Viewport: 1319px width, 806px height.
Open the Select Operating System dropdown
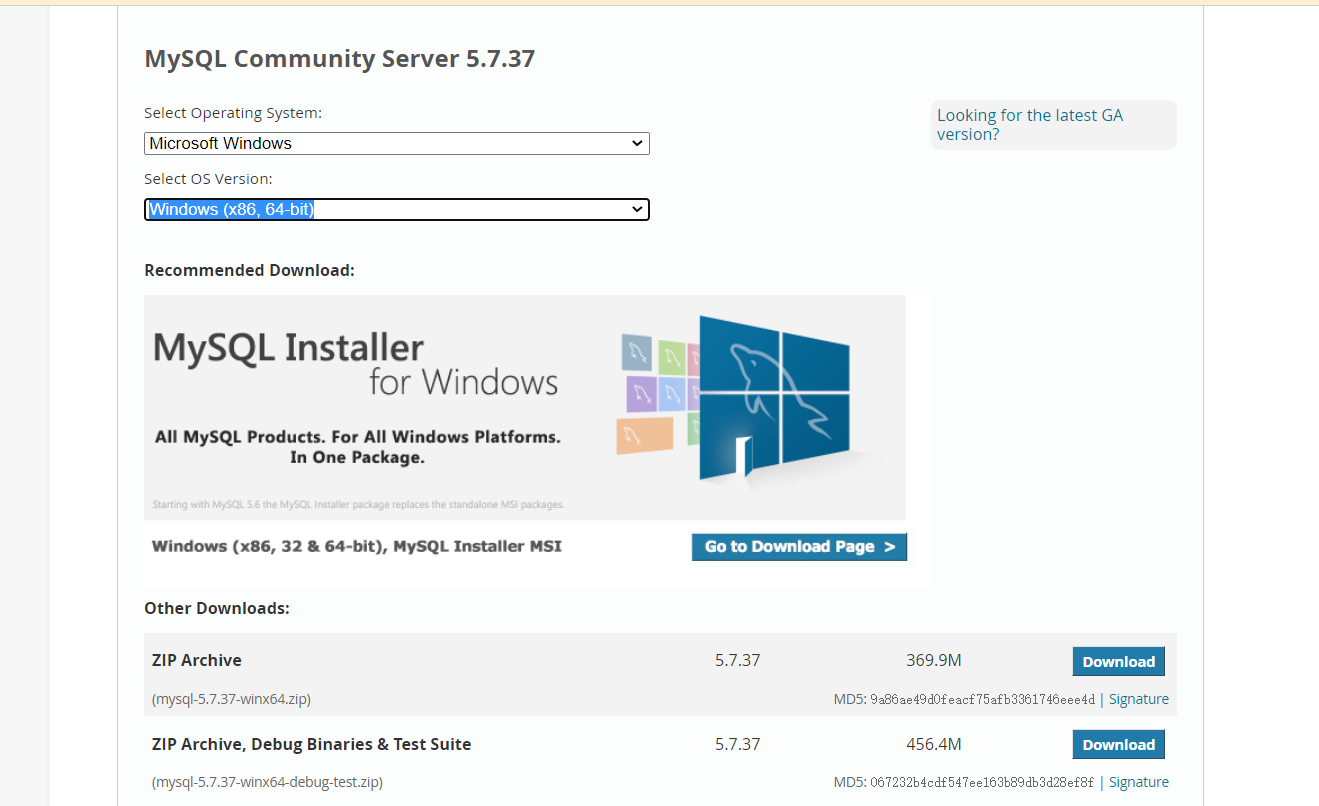397,143
